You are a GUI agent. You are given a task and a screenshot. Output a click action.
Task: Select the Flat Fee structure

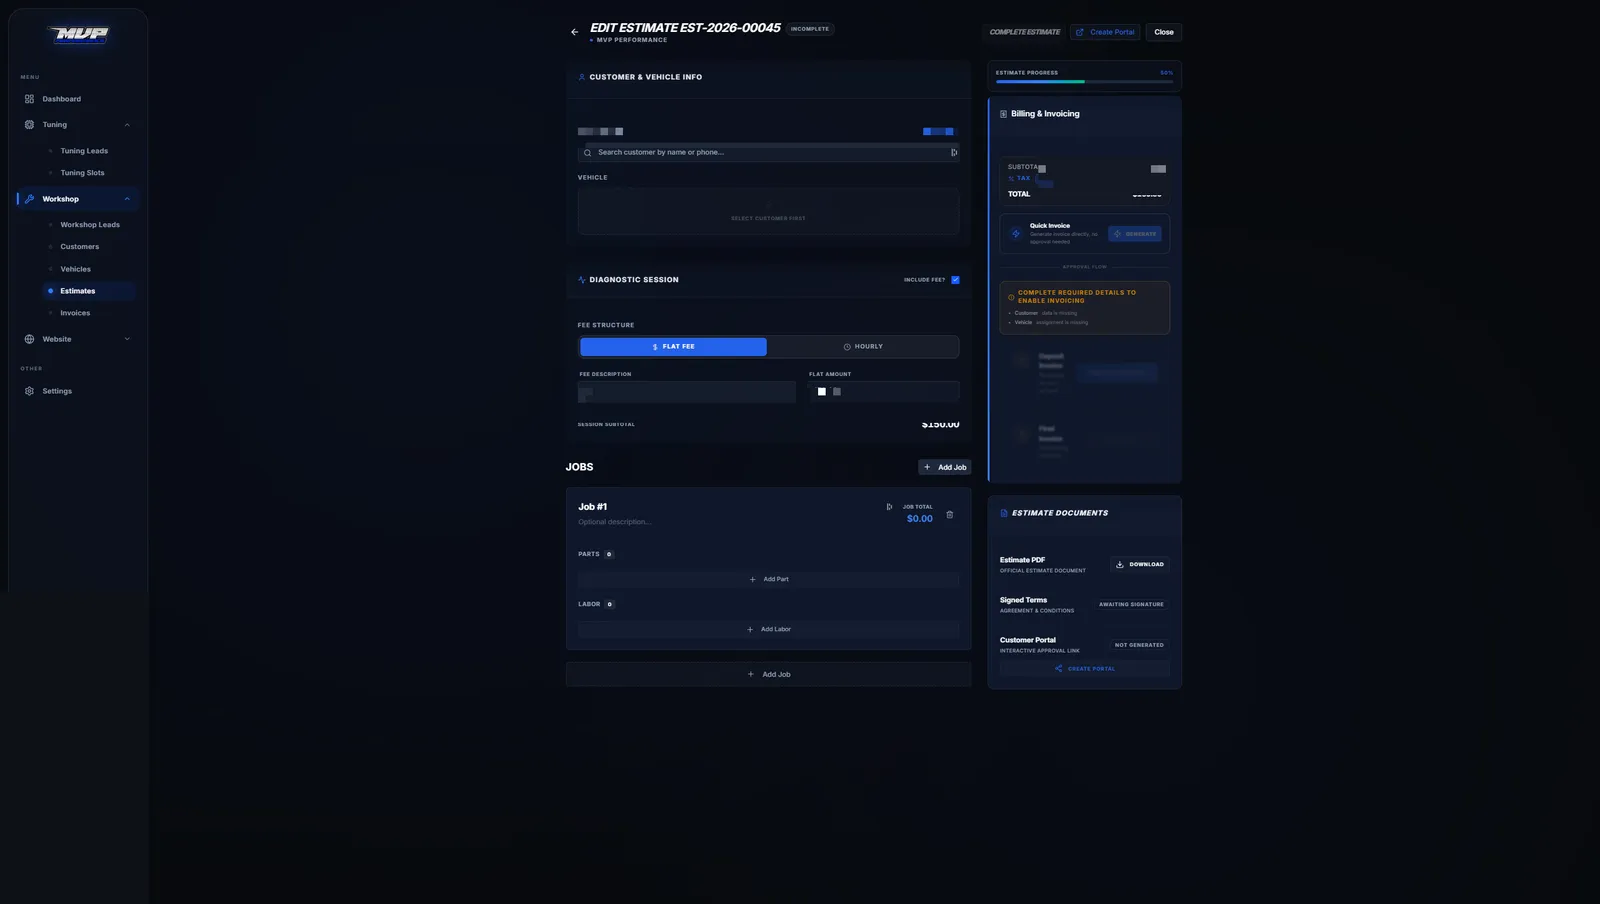(673, 347)
